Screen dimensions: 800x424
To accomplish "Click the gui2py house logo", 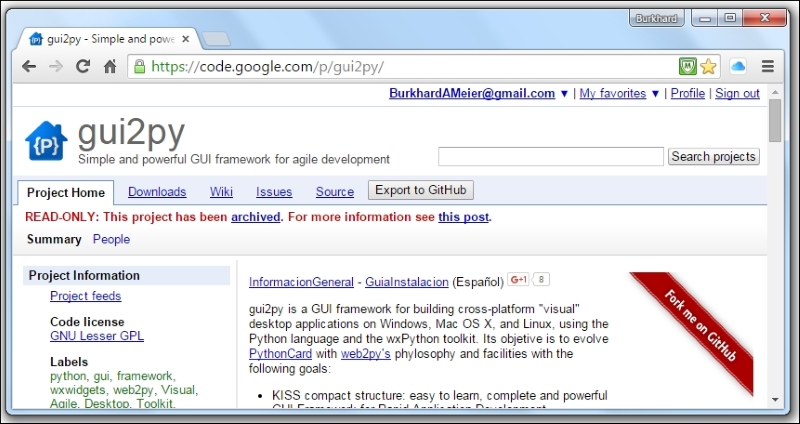I will (x=46, y=141).
